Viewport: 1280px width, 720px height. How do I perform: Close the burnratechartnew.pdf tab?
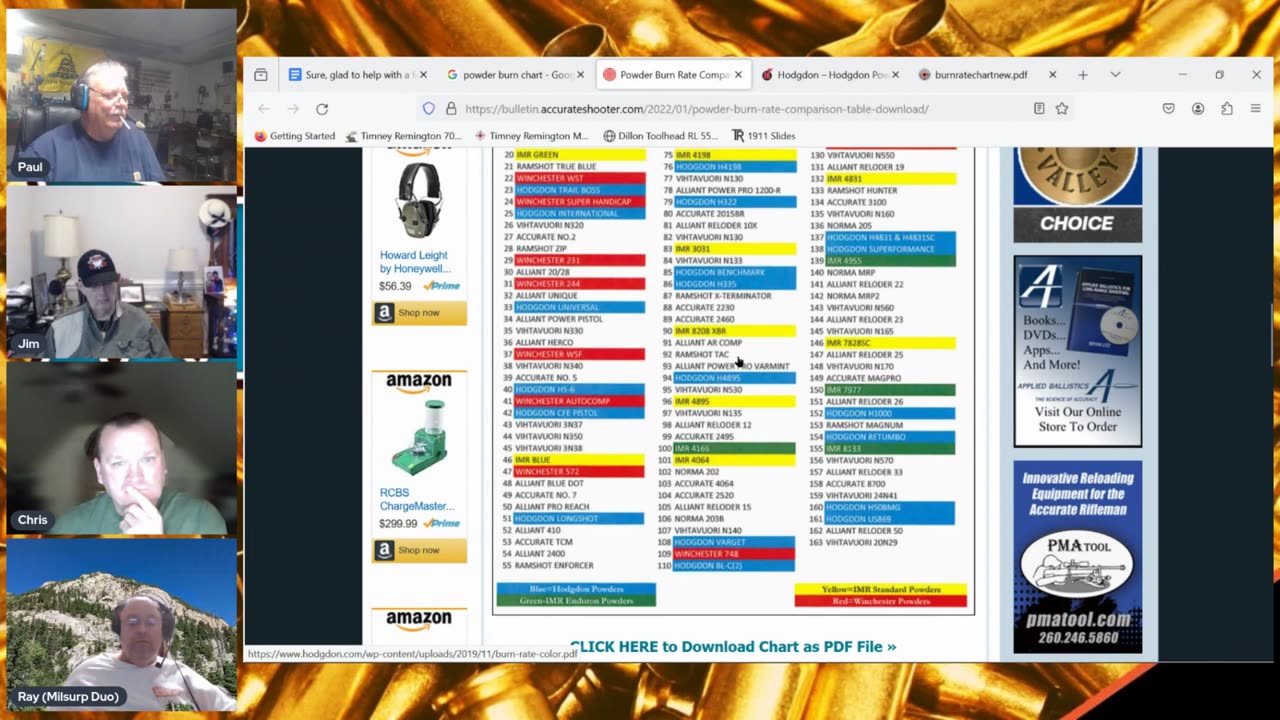1052,75
